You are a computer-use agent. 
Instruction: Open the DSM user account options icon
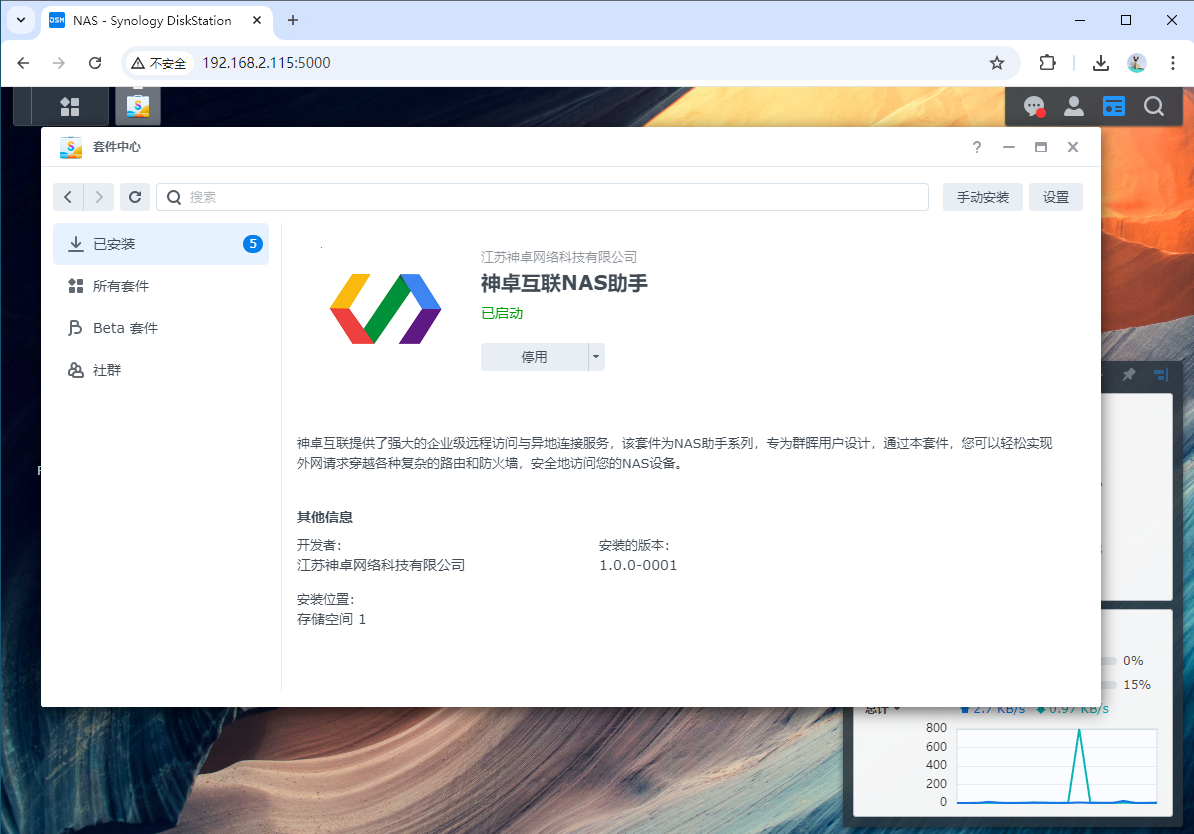point(1073,106)
